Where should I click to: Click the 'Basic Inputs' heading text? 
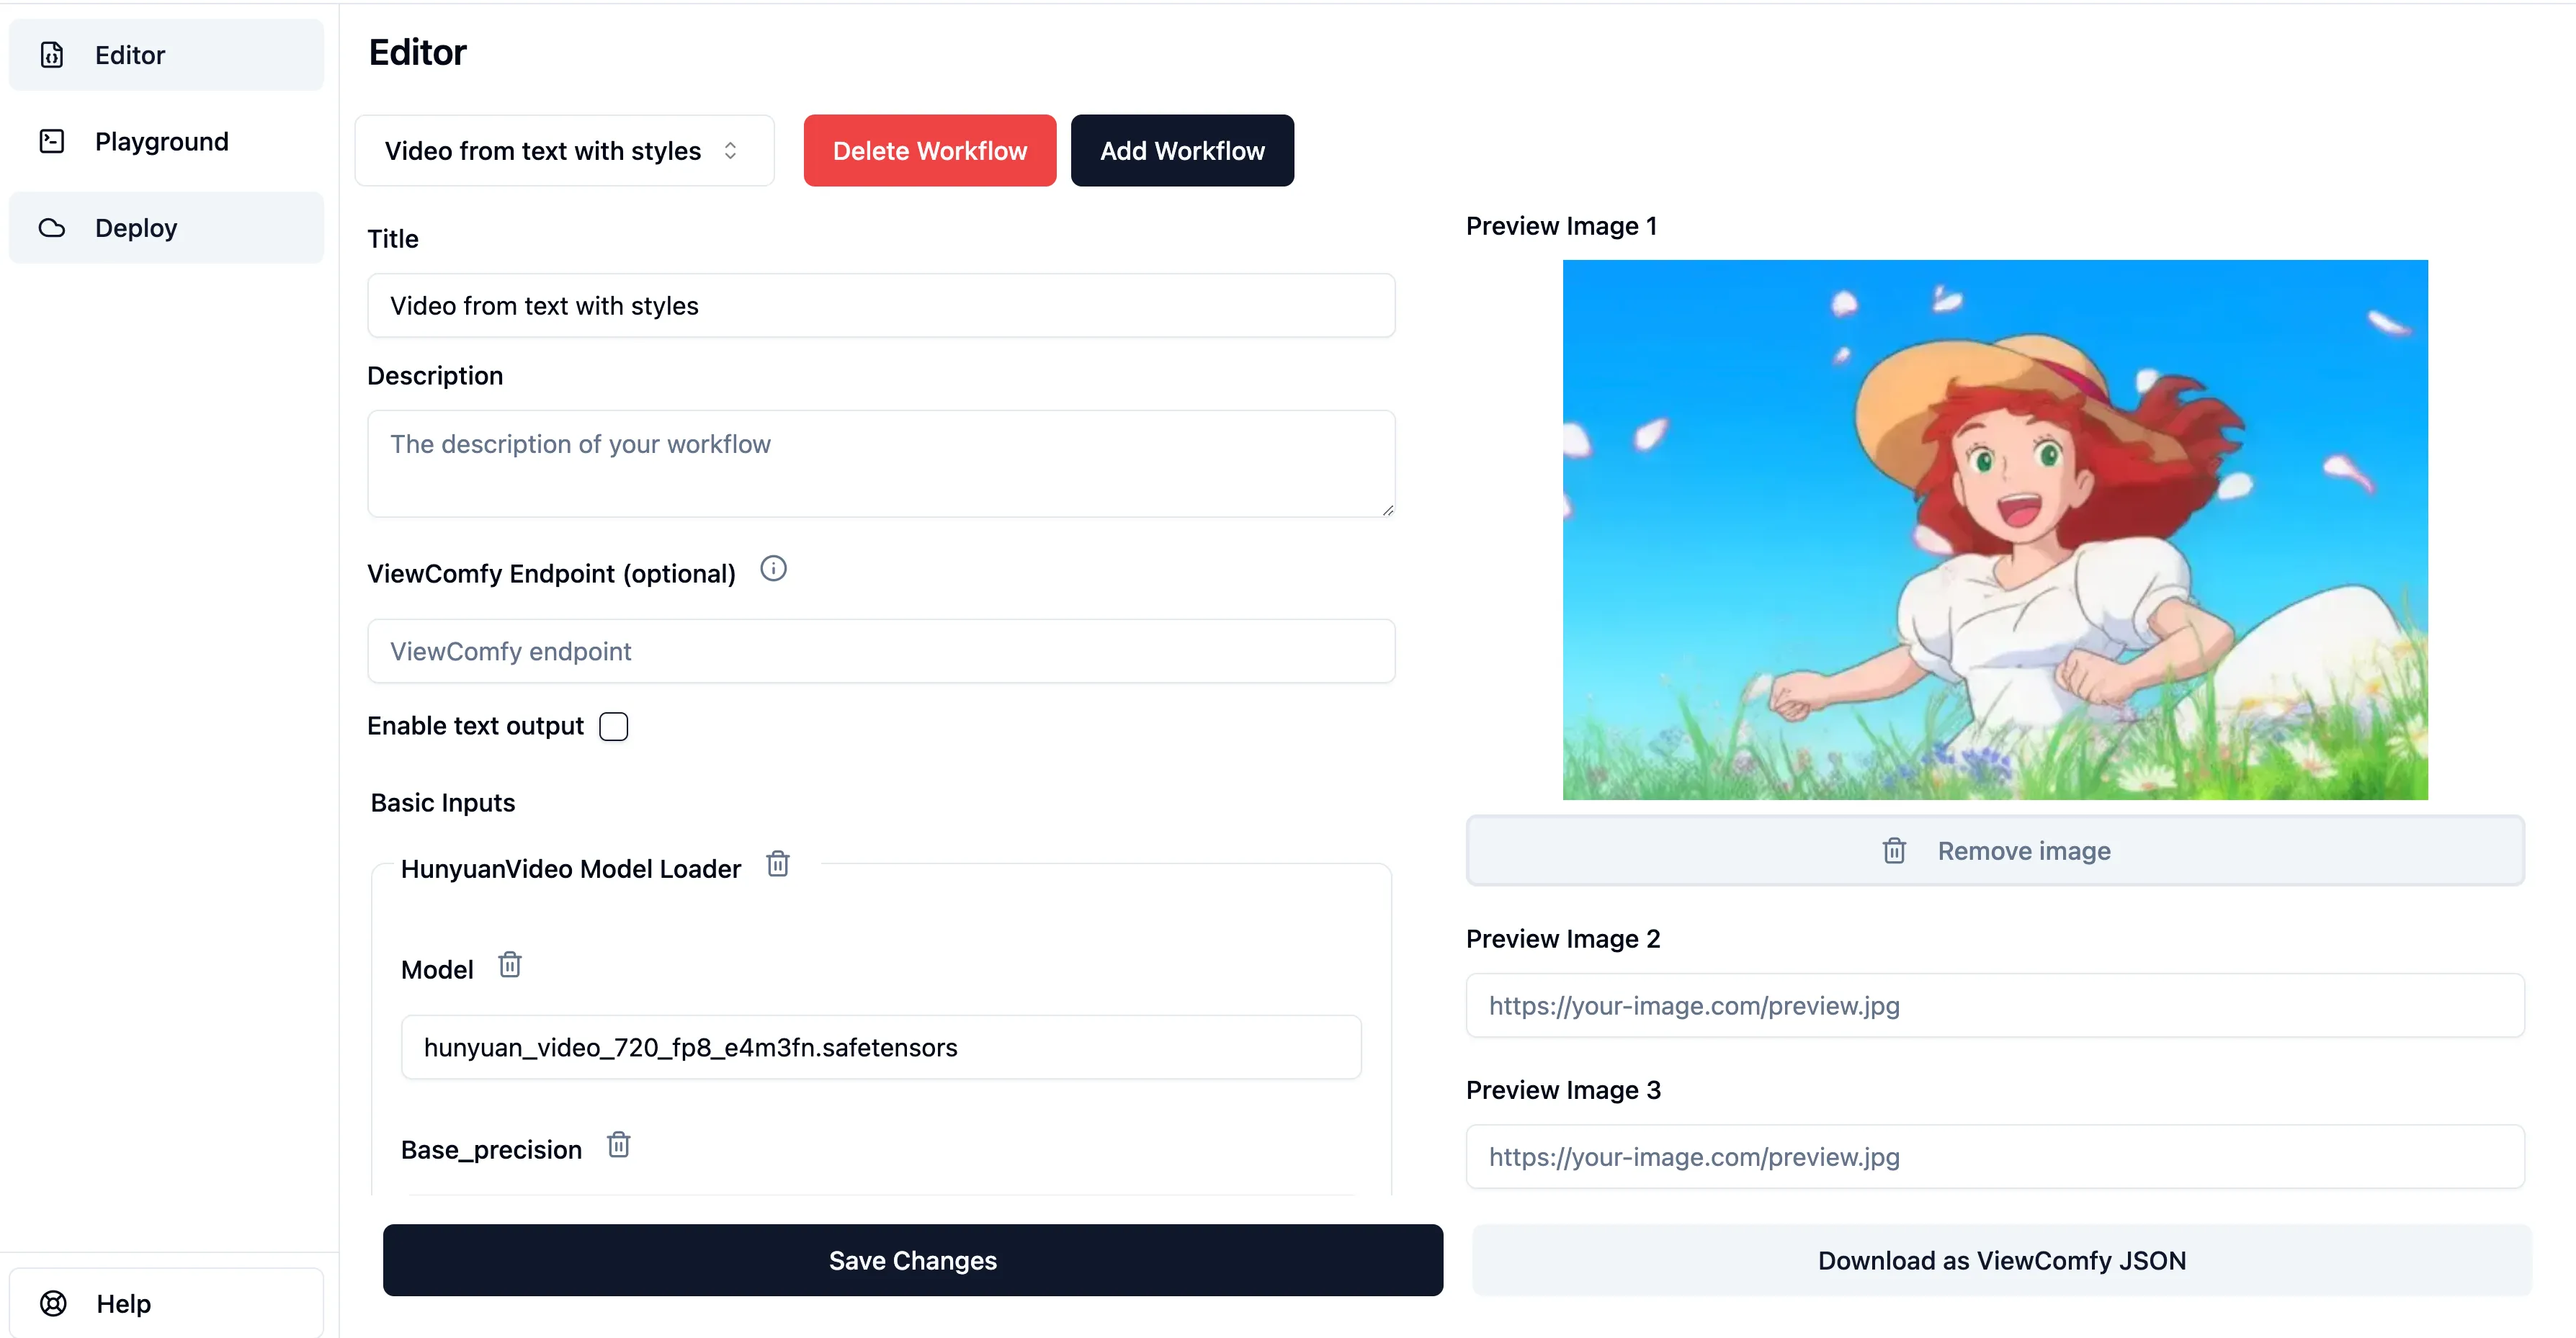(443, 803)
